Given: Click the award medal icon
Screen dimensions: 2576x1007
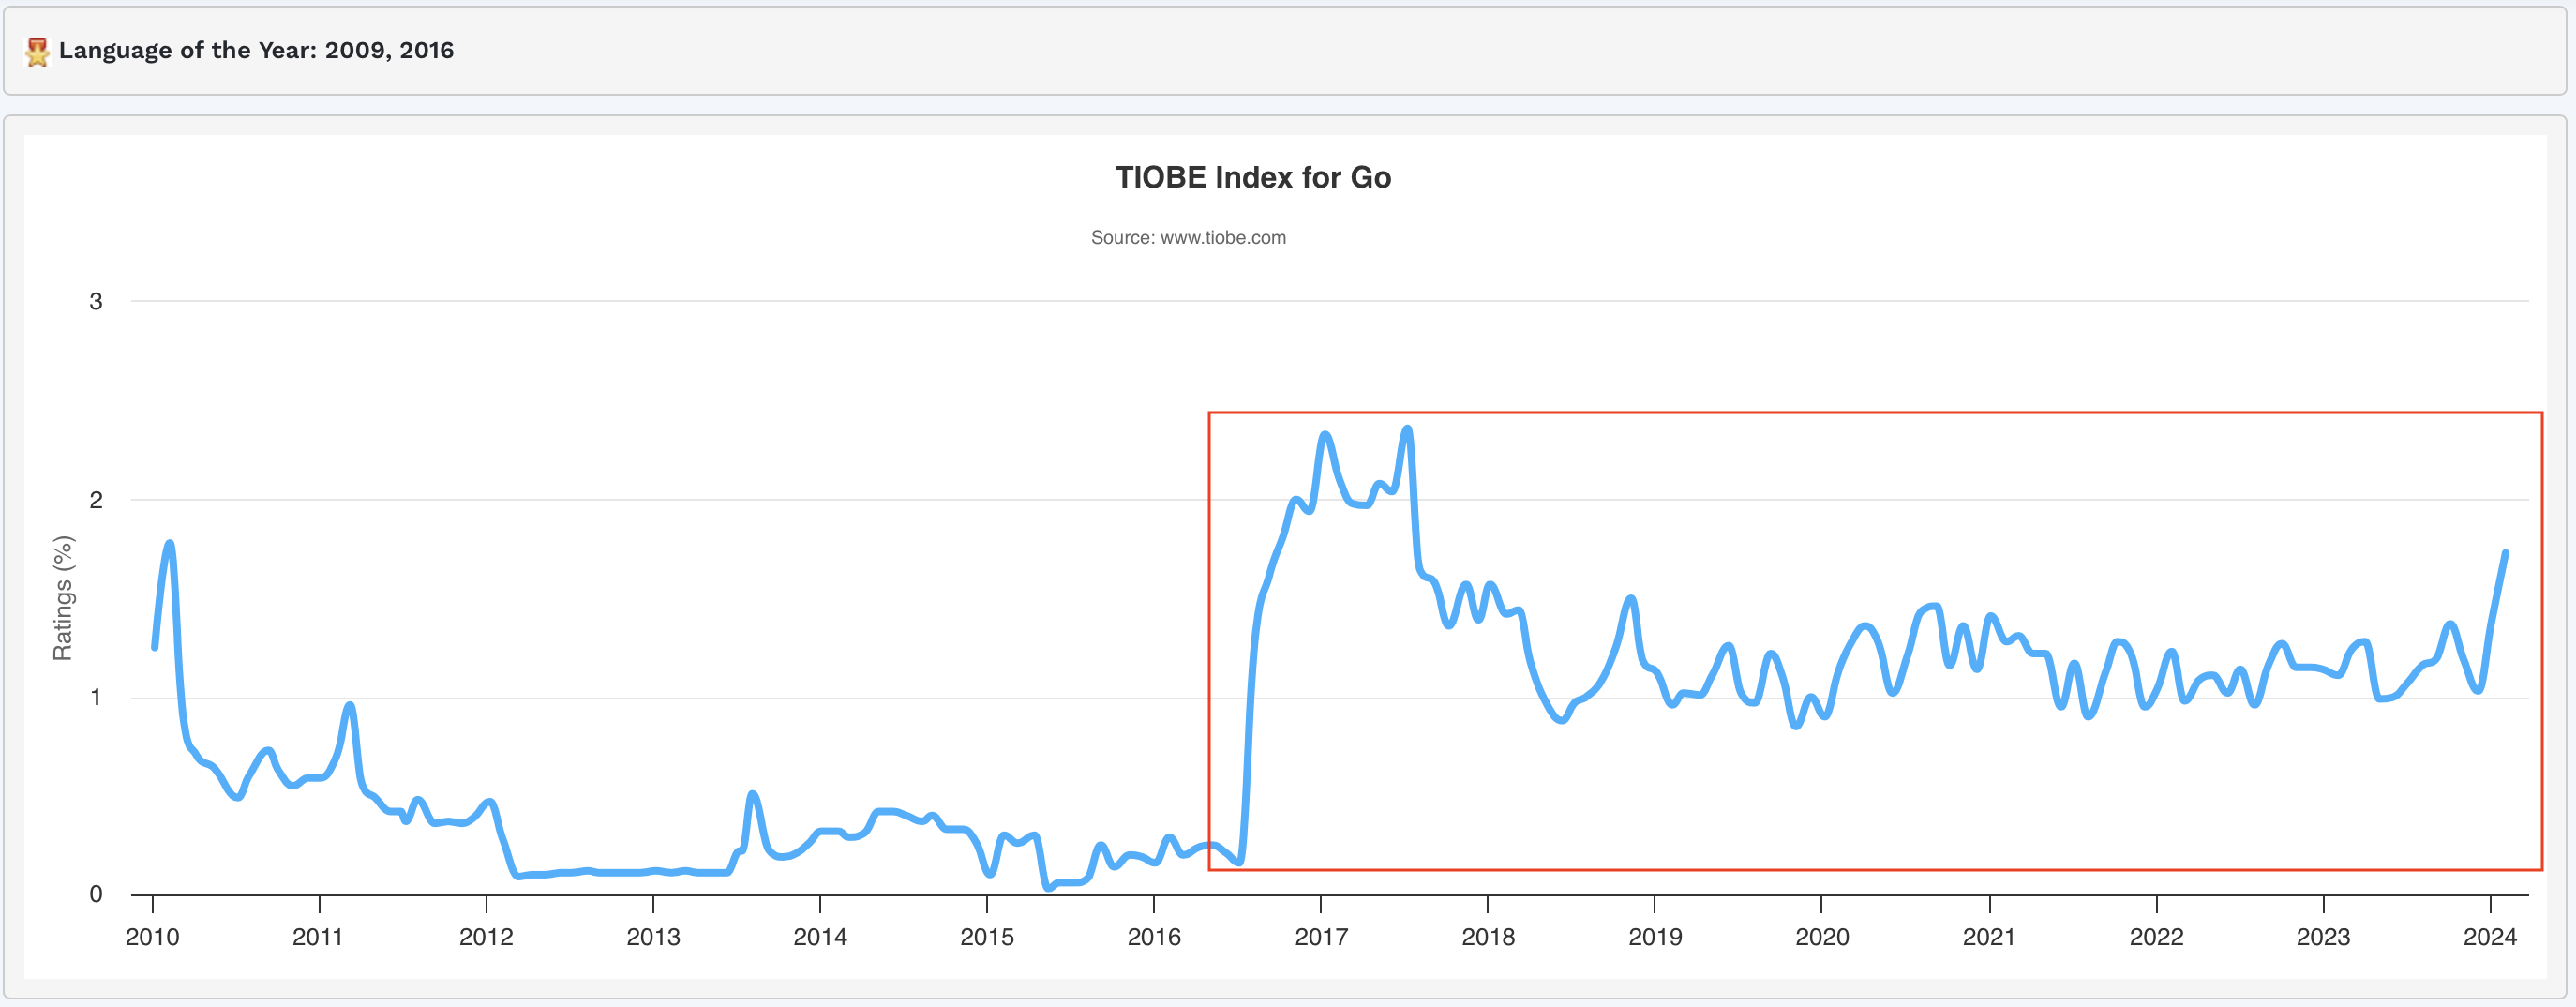Looking at the screenshot, I should (37, 51).
